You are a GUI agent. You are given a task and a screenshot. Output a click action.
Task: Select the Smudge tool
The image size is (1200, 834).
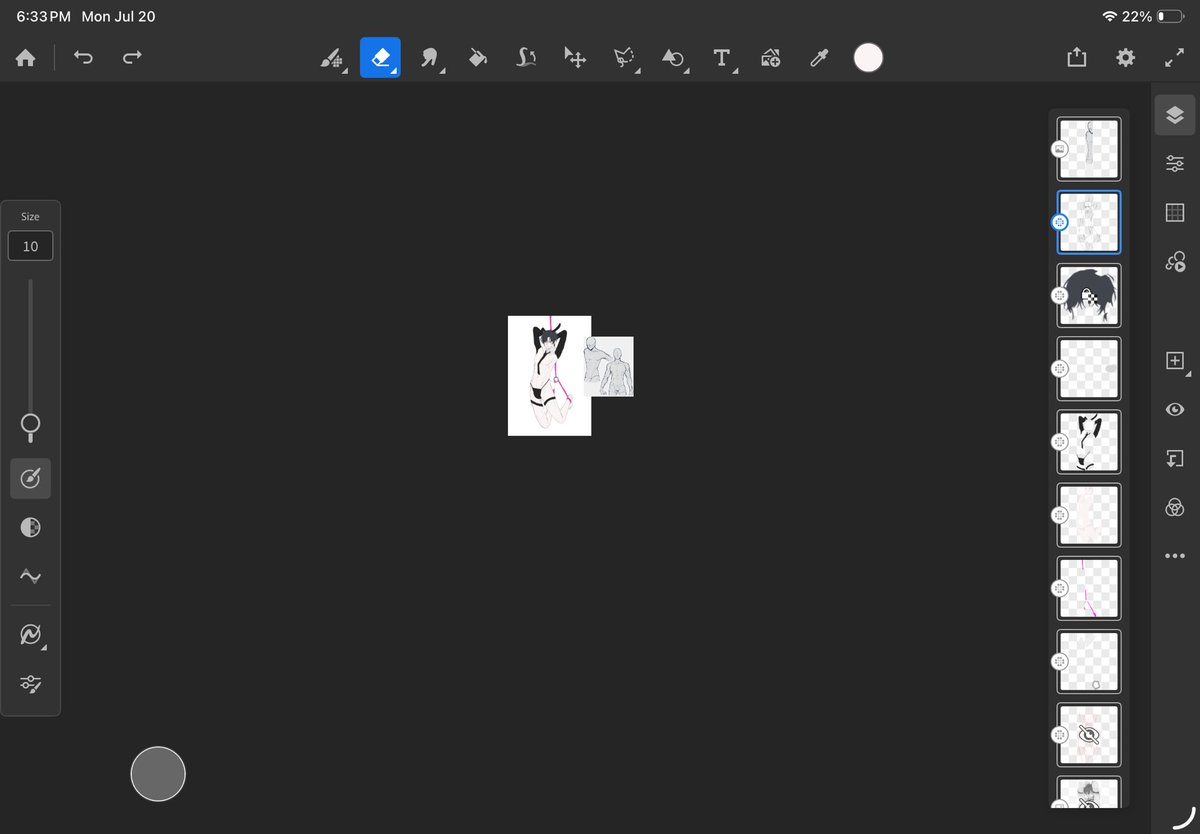click(x=429, y=58)
